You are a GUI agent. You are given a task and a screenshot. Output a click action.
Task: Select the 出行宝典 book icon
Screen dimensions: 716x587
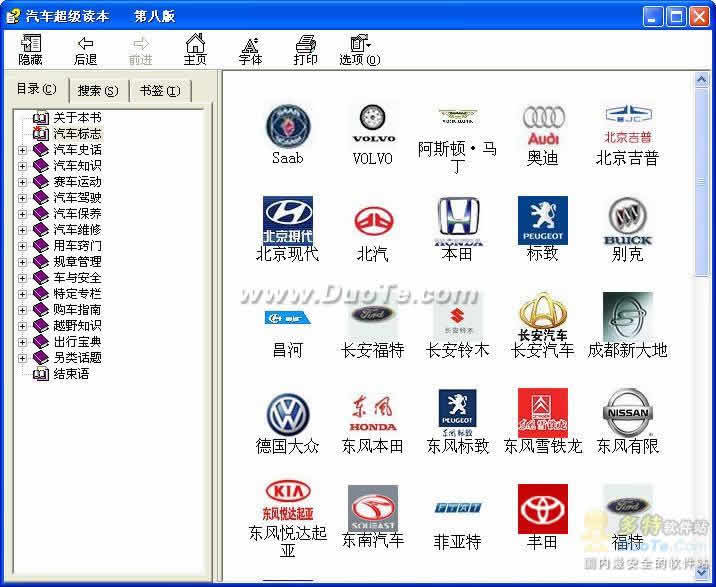41,342
